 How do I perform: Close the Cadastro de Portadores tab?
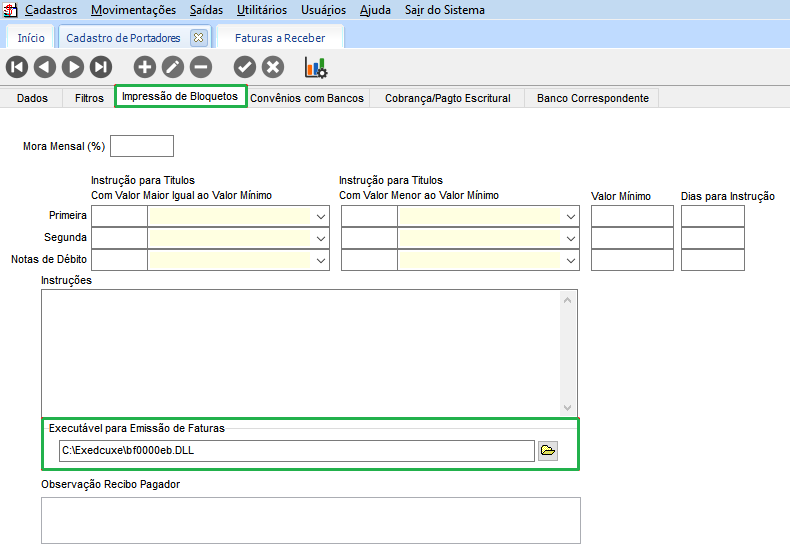pos(198,38)
